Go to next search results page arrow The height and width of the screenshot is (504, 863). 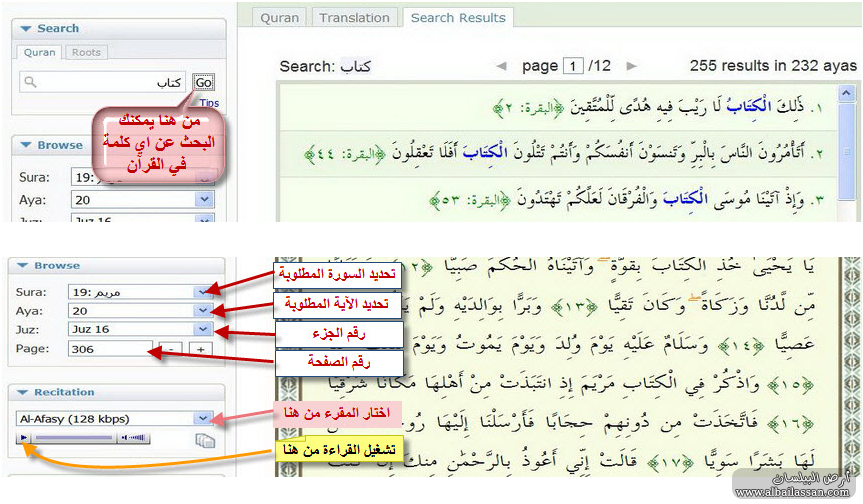(631, 66)
